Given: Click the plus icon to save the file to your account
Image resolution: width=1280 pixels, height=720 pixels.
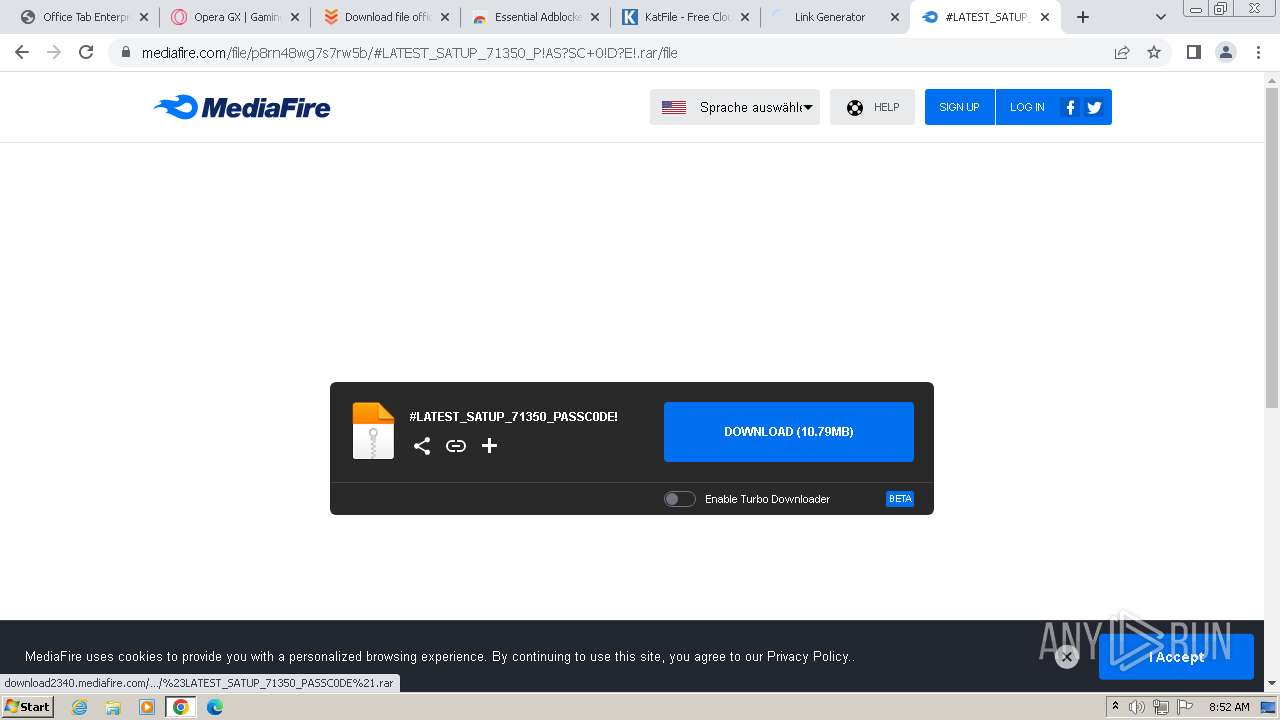Looking at the screenshot, I should click(489, 446).
